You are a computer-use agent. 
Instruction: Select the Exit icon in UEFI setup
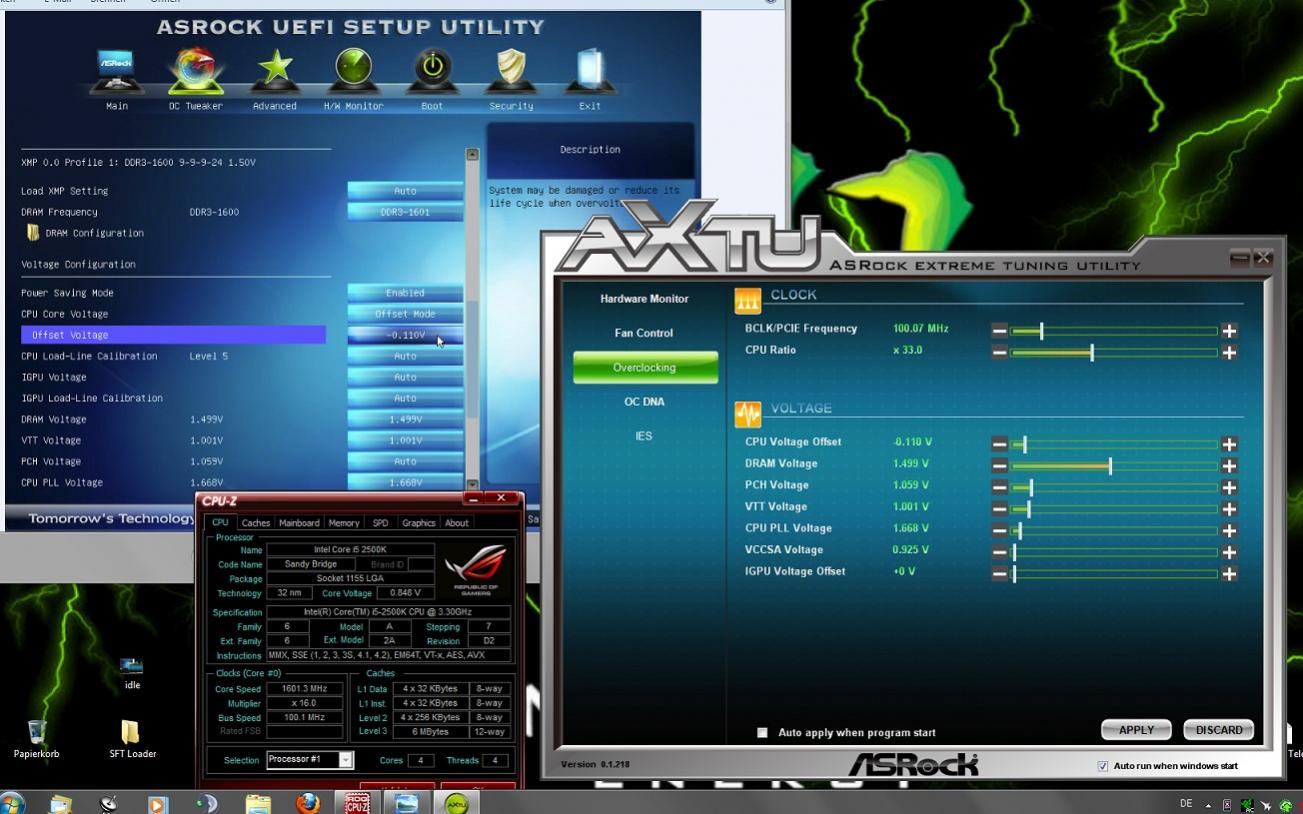coord(590,72)
